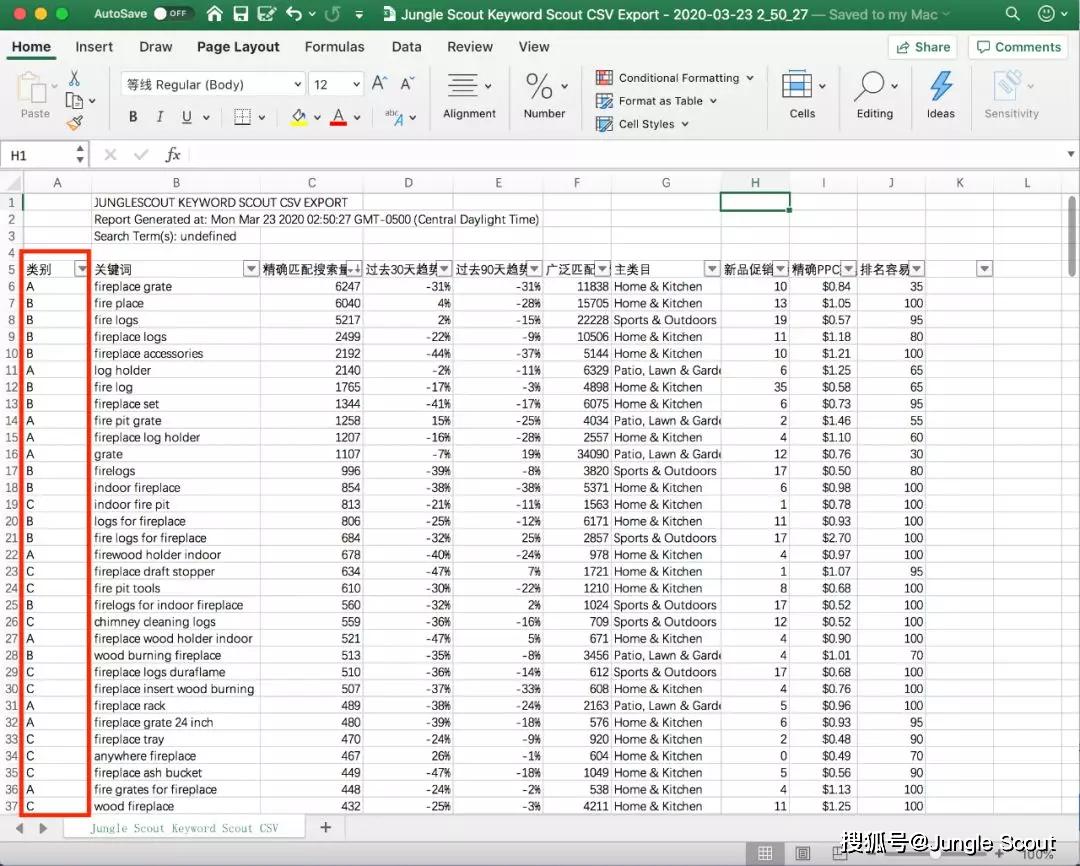1080x866 pixels.
Task: Click the select-all corner triangle
Action: coord(12,183)
